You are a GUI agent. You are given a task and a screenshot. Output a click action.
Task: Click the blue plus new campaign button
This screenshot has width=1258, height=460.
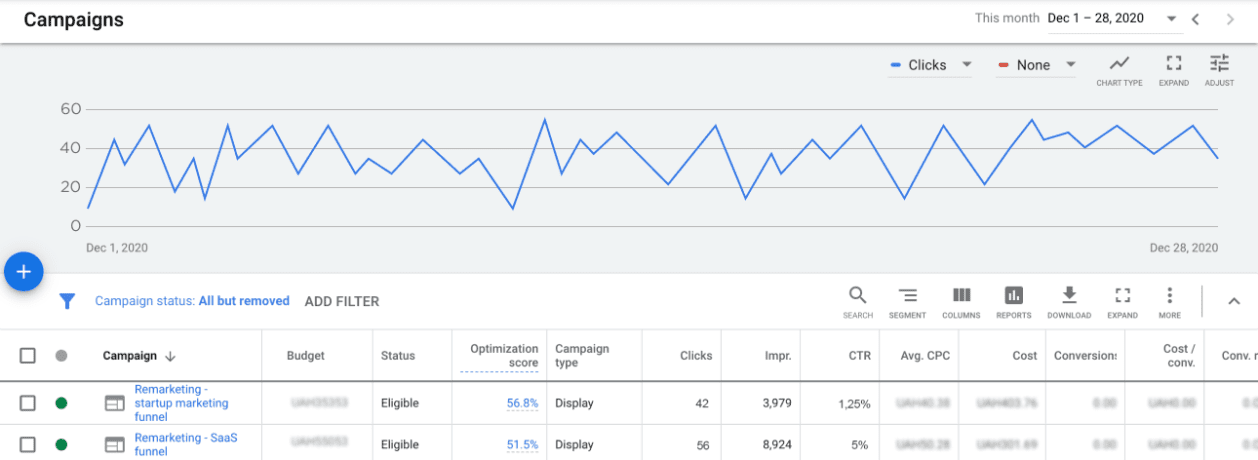[x=24, y=271]
